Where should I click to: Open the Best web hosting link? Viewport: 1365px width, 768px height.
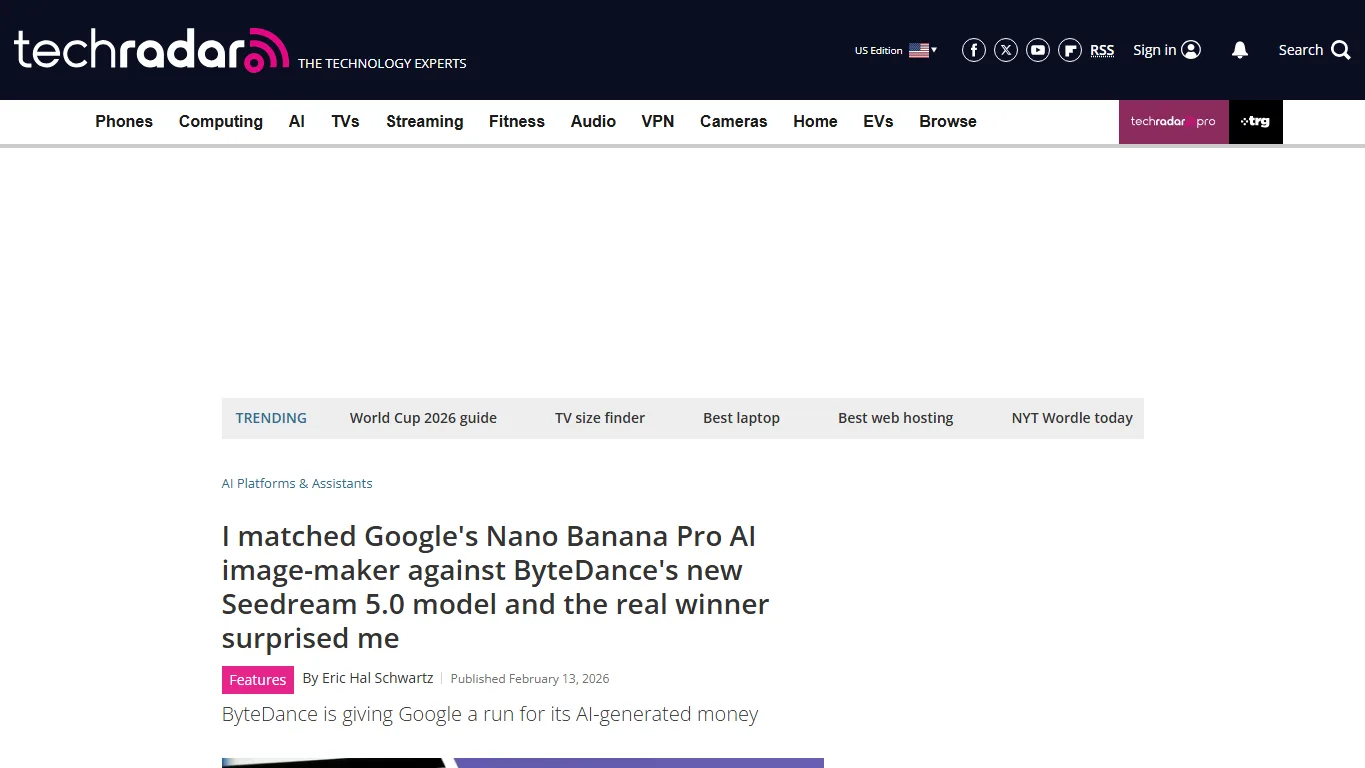[x=896, y=418]
